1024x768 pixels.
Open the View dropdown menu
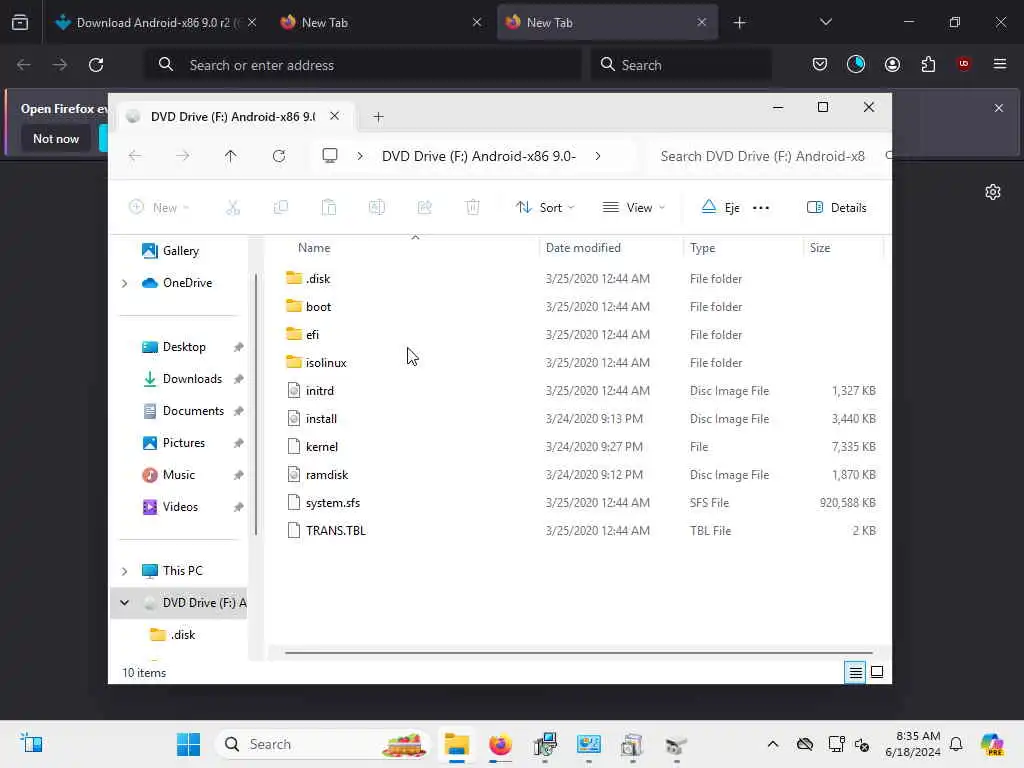633,208
